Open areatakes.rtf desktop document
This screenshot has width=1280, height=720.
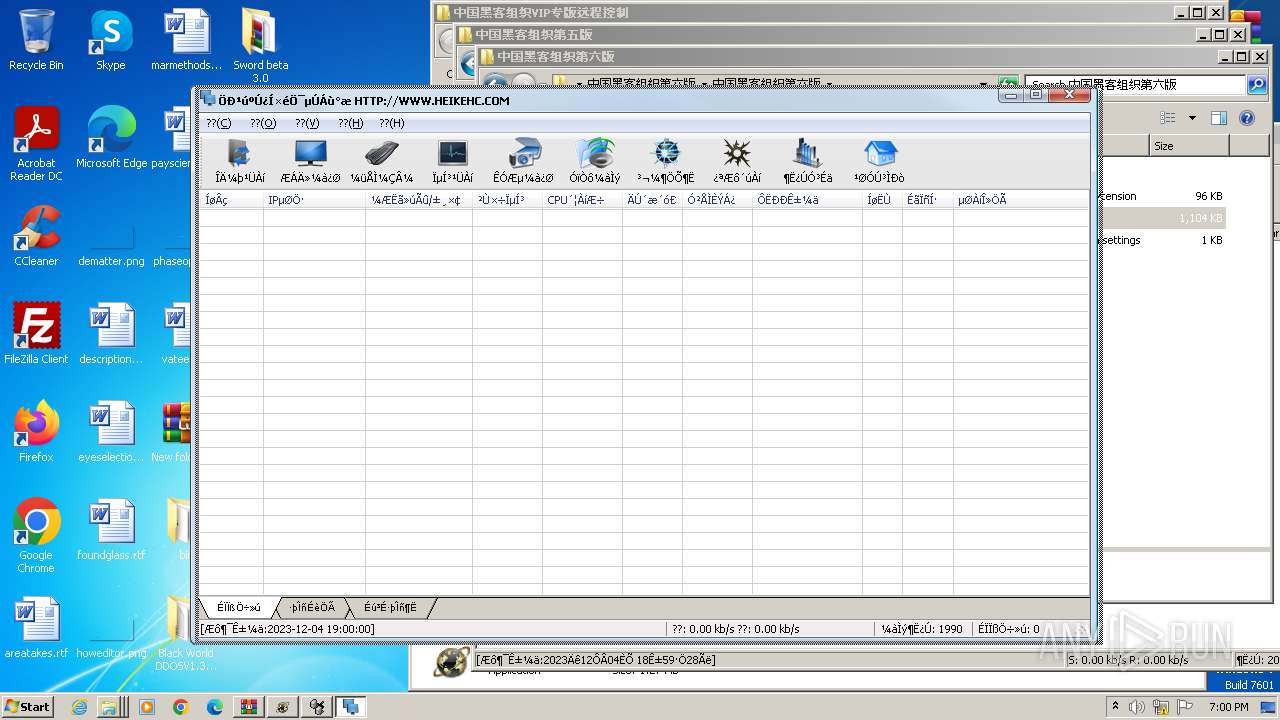pyautogui.click(x=36, y=628)
